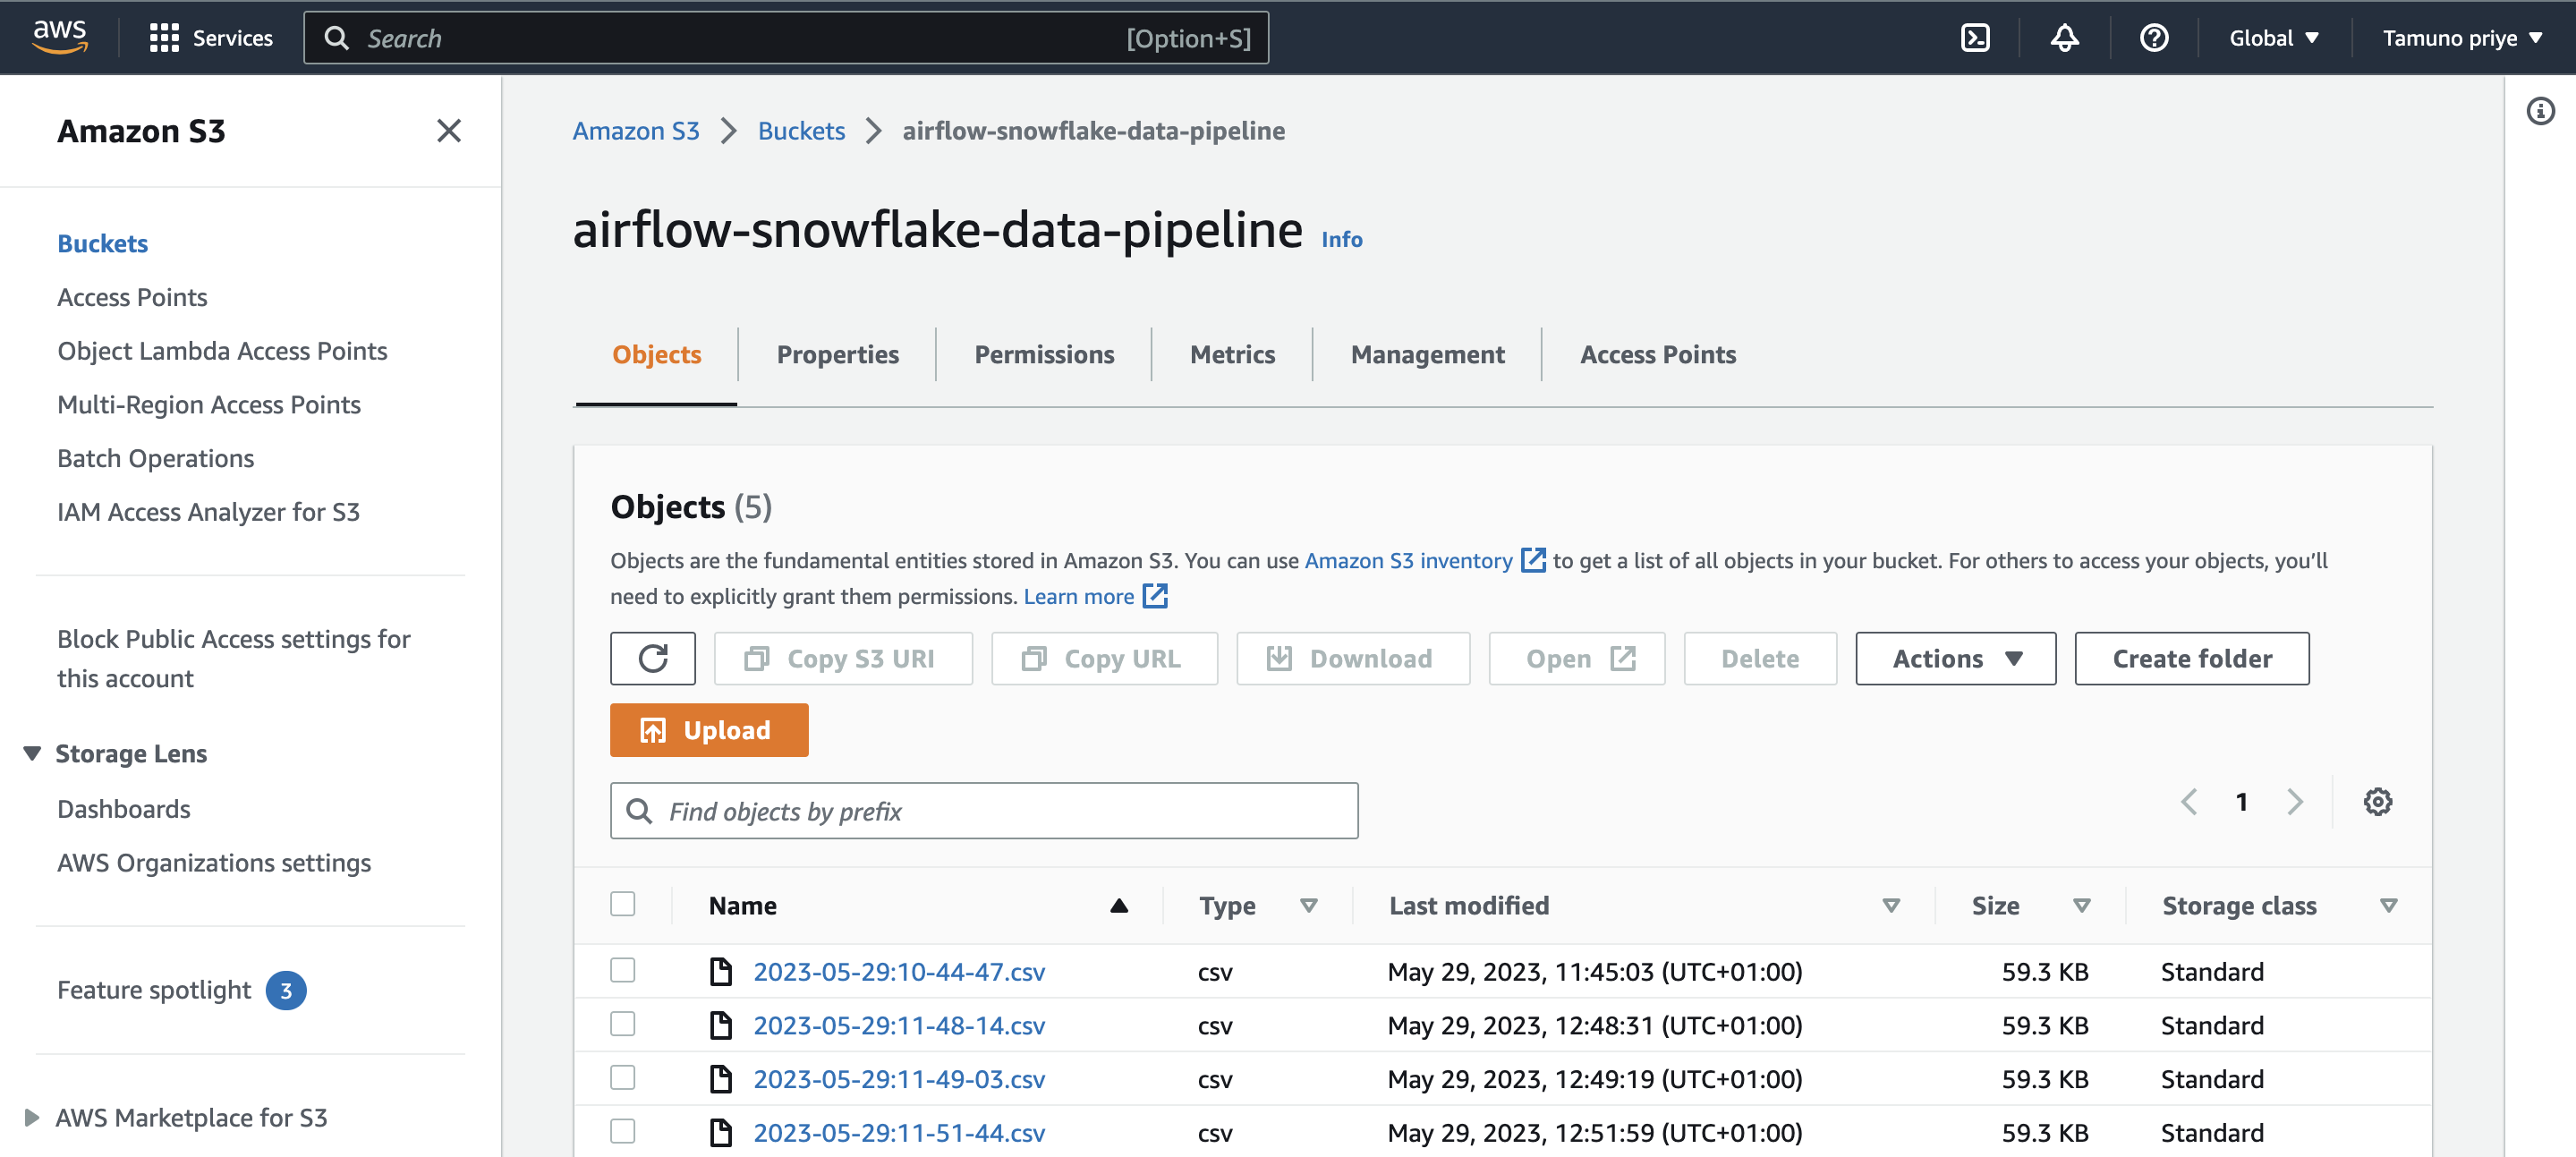Switch to the Permissions tab

click(1043, 354)
